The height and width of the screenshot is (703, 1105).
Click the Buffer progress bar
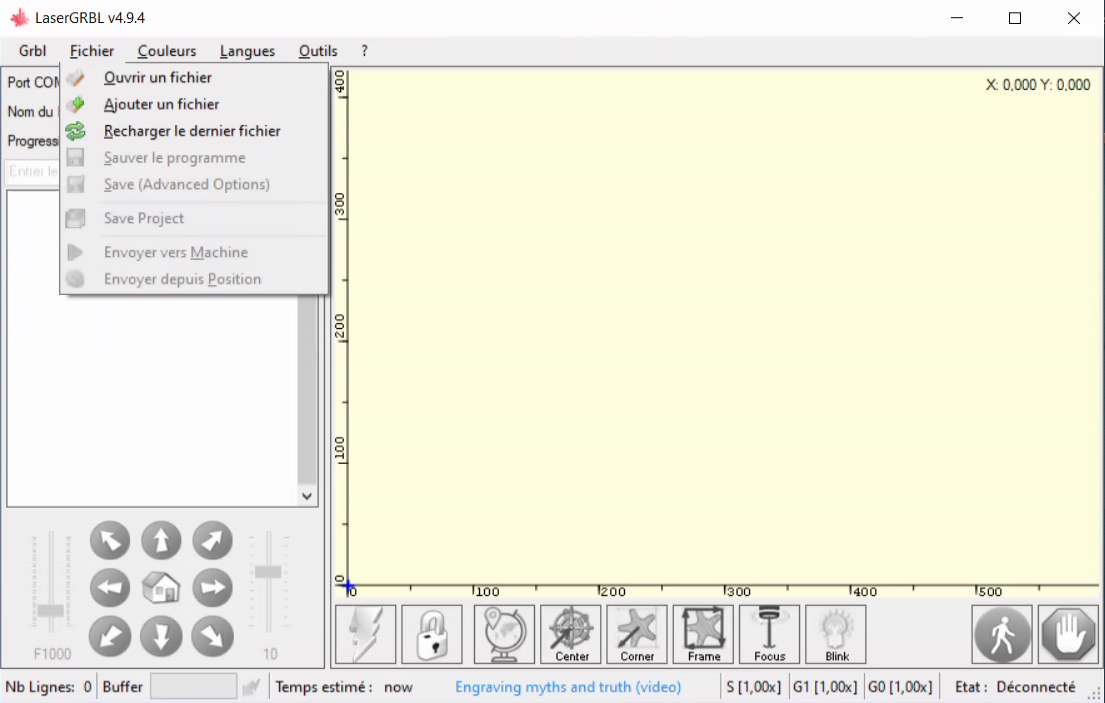[x=193, y=687]
